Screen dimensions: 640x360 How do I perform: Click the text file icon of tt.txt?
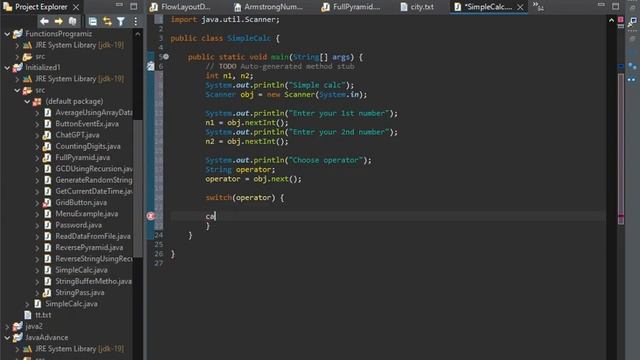[28, 315]
